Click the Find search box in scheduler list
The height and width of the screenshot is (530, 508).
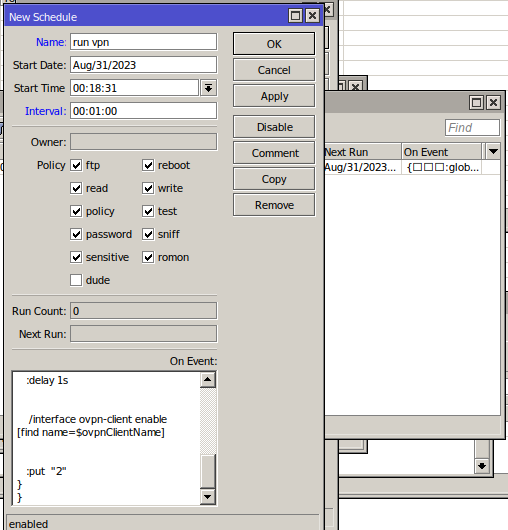click(x=472, y=128)
